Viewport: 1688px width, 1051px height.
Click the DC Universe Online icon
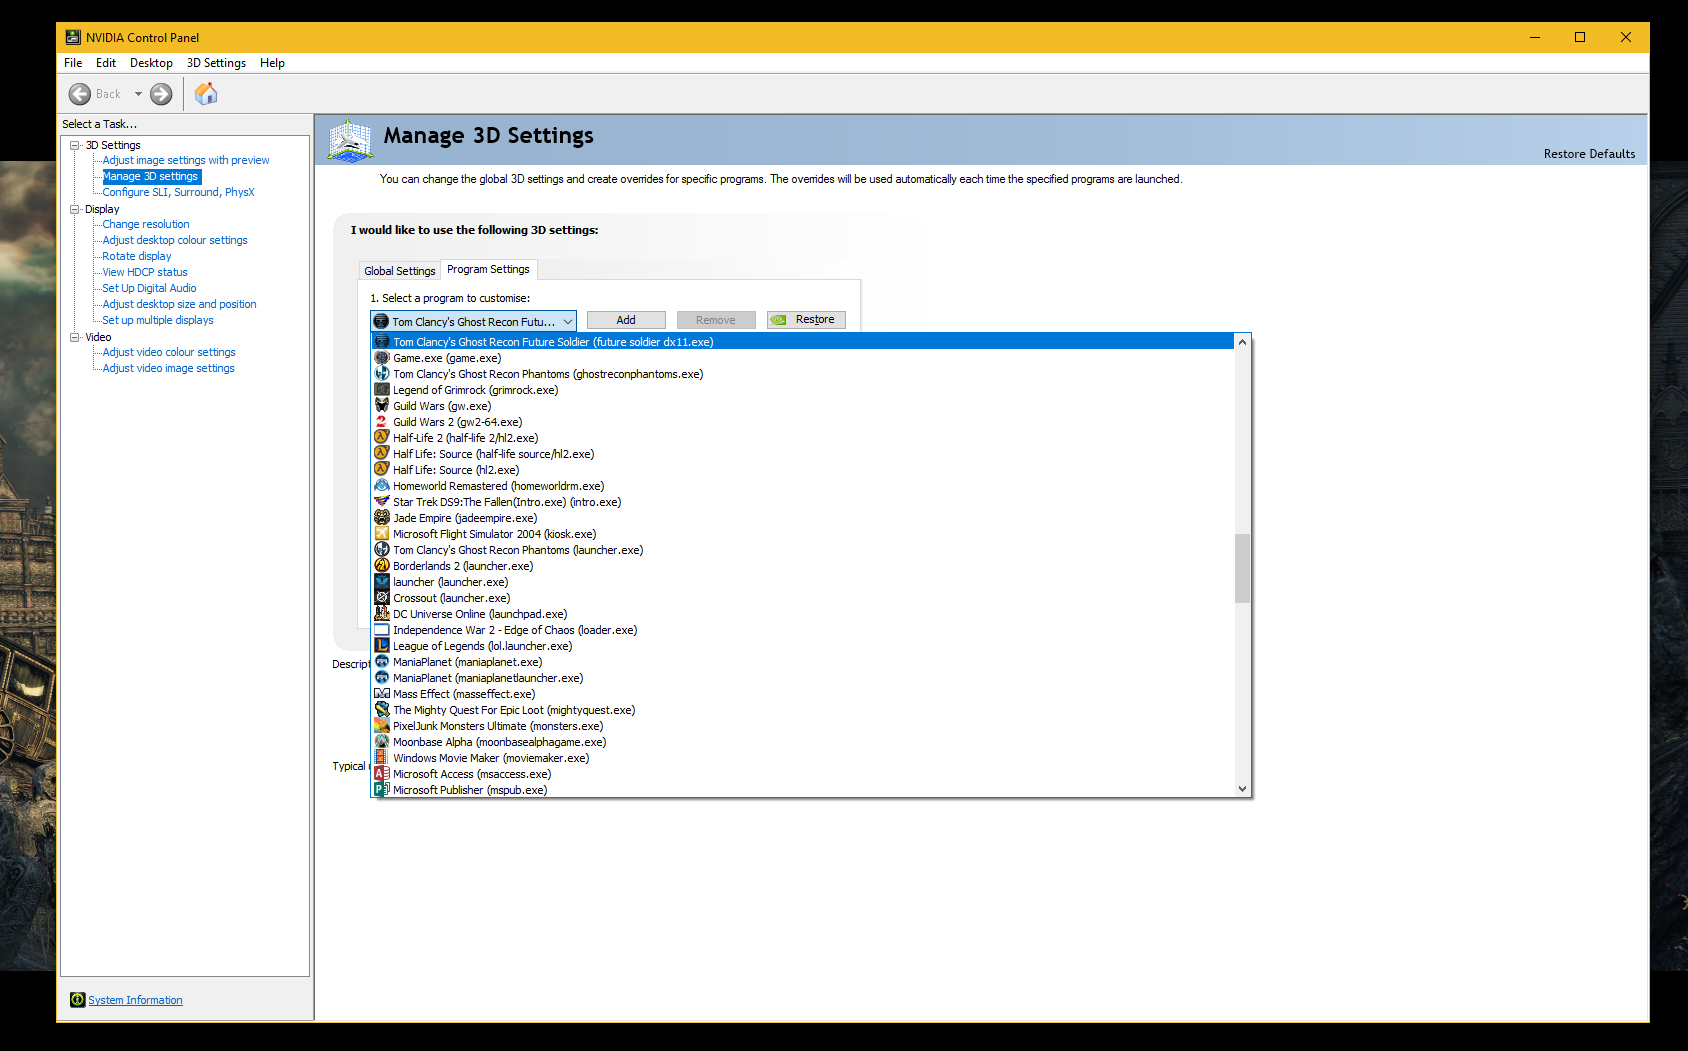click(x=381, y=614)
